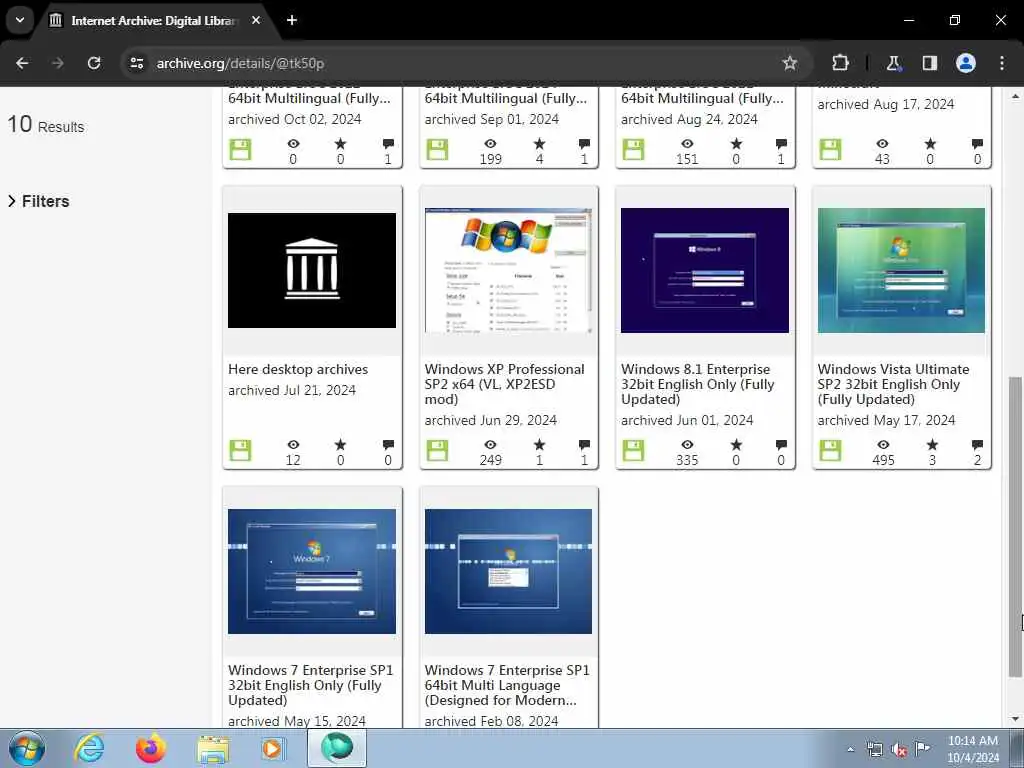The height and width of the screenshot is (768, 1024).
Task: Launch Internet Explorer from taskbar
Action: point(89,748)
